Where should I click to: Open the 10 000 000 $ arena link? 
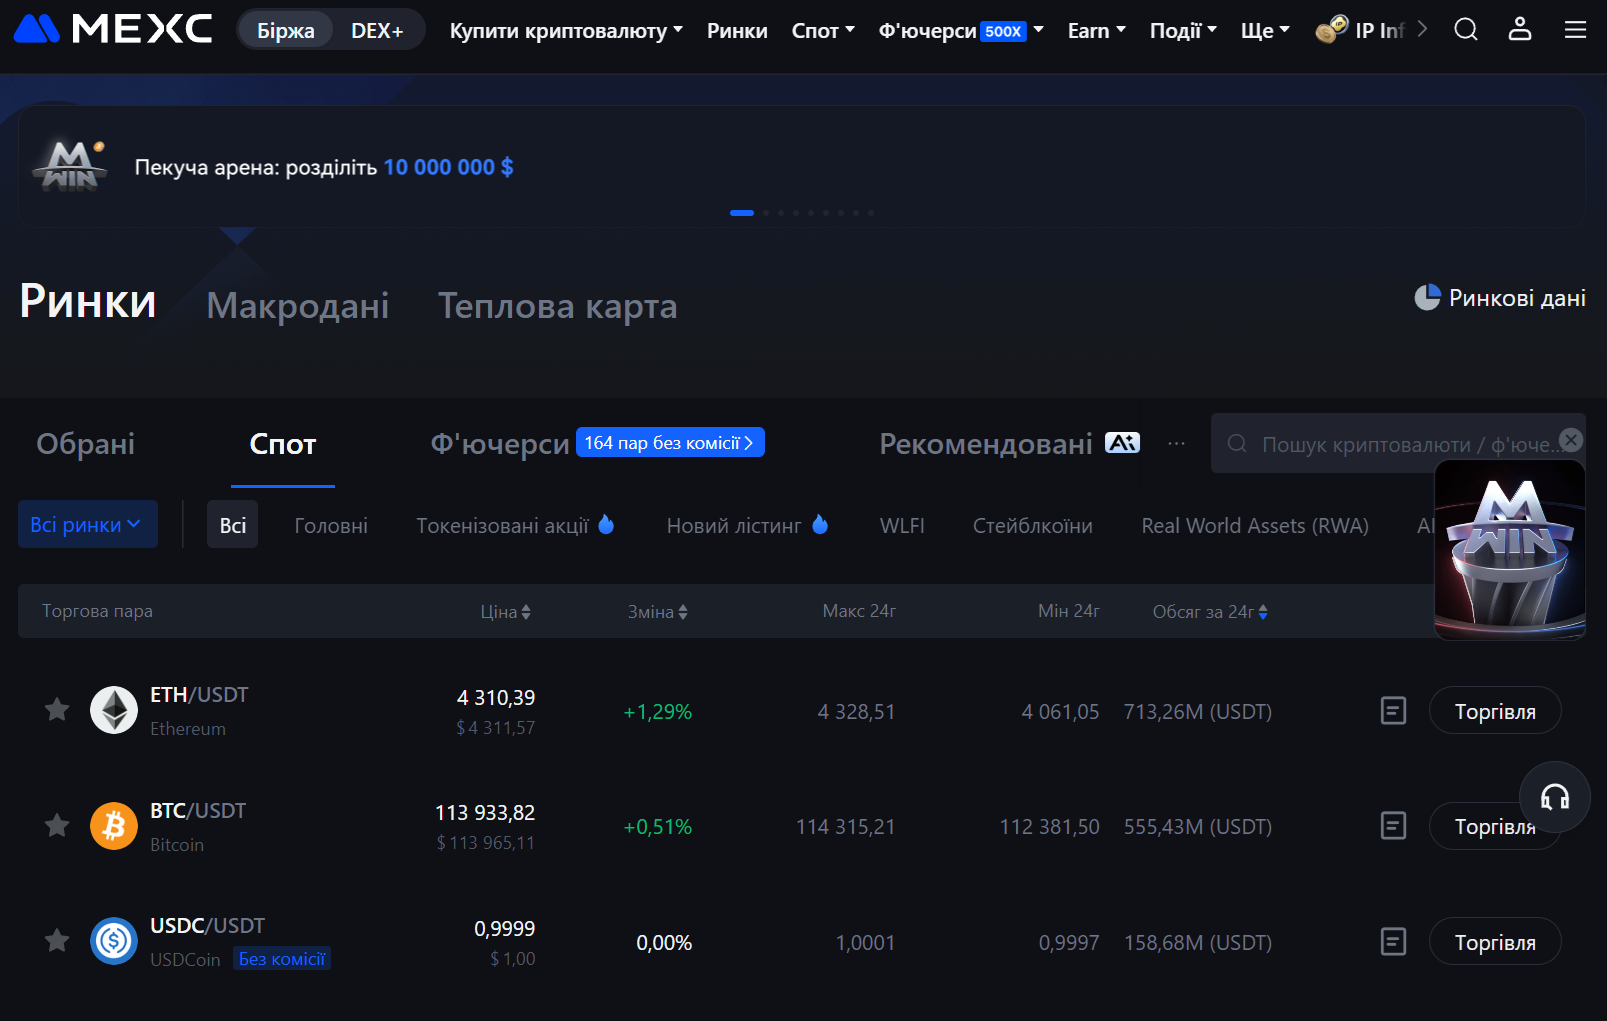click(449, 167)
